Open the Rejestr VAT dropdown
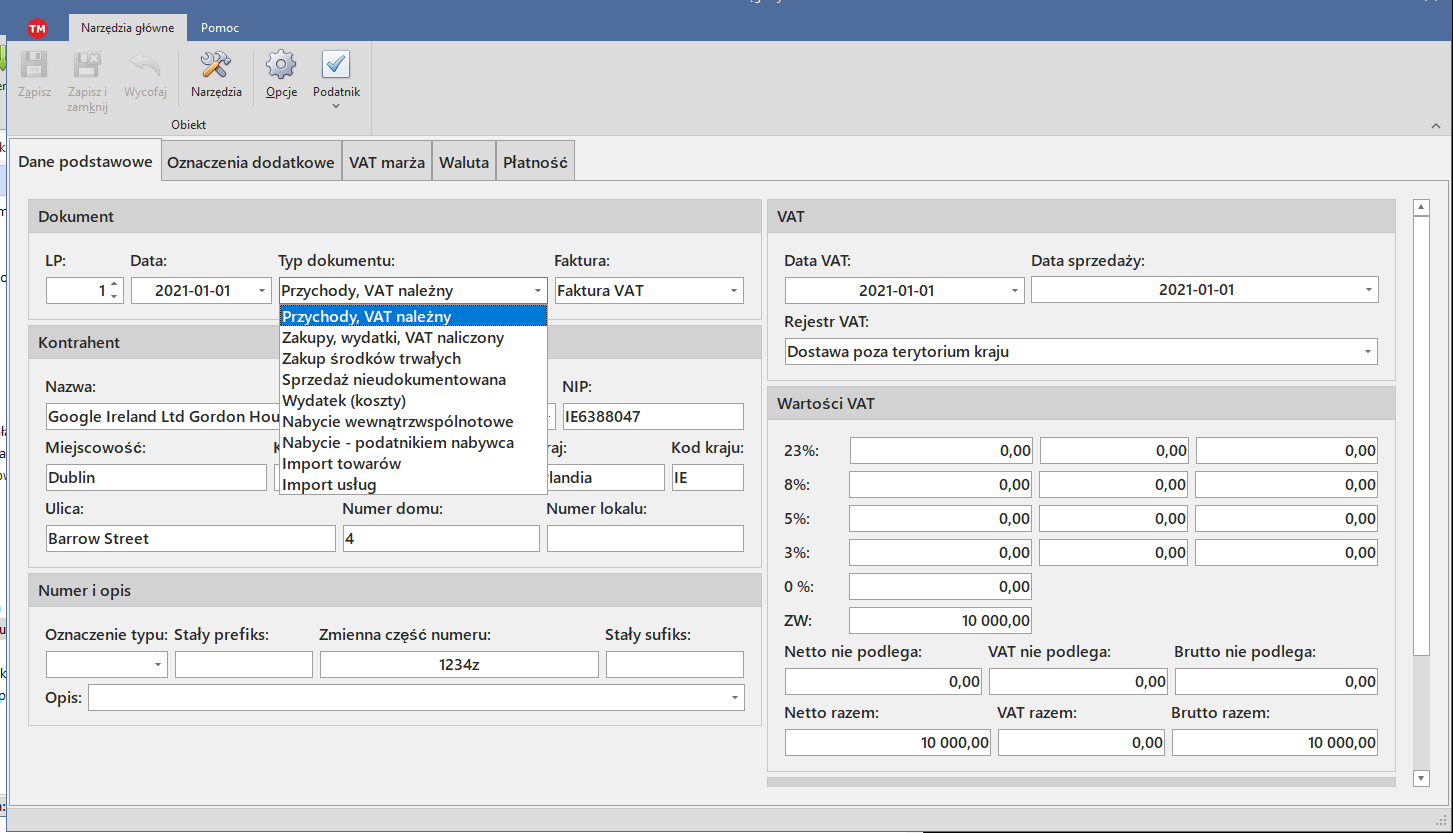This screenshot has height=833, width=1453. 1367,352
